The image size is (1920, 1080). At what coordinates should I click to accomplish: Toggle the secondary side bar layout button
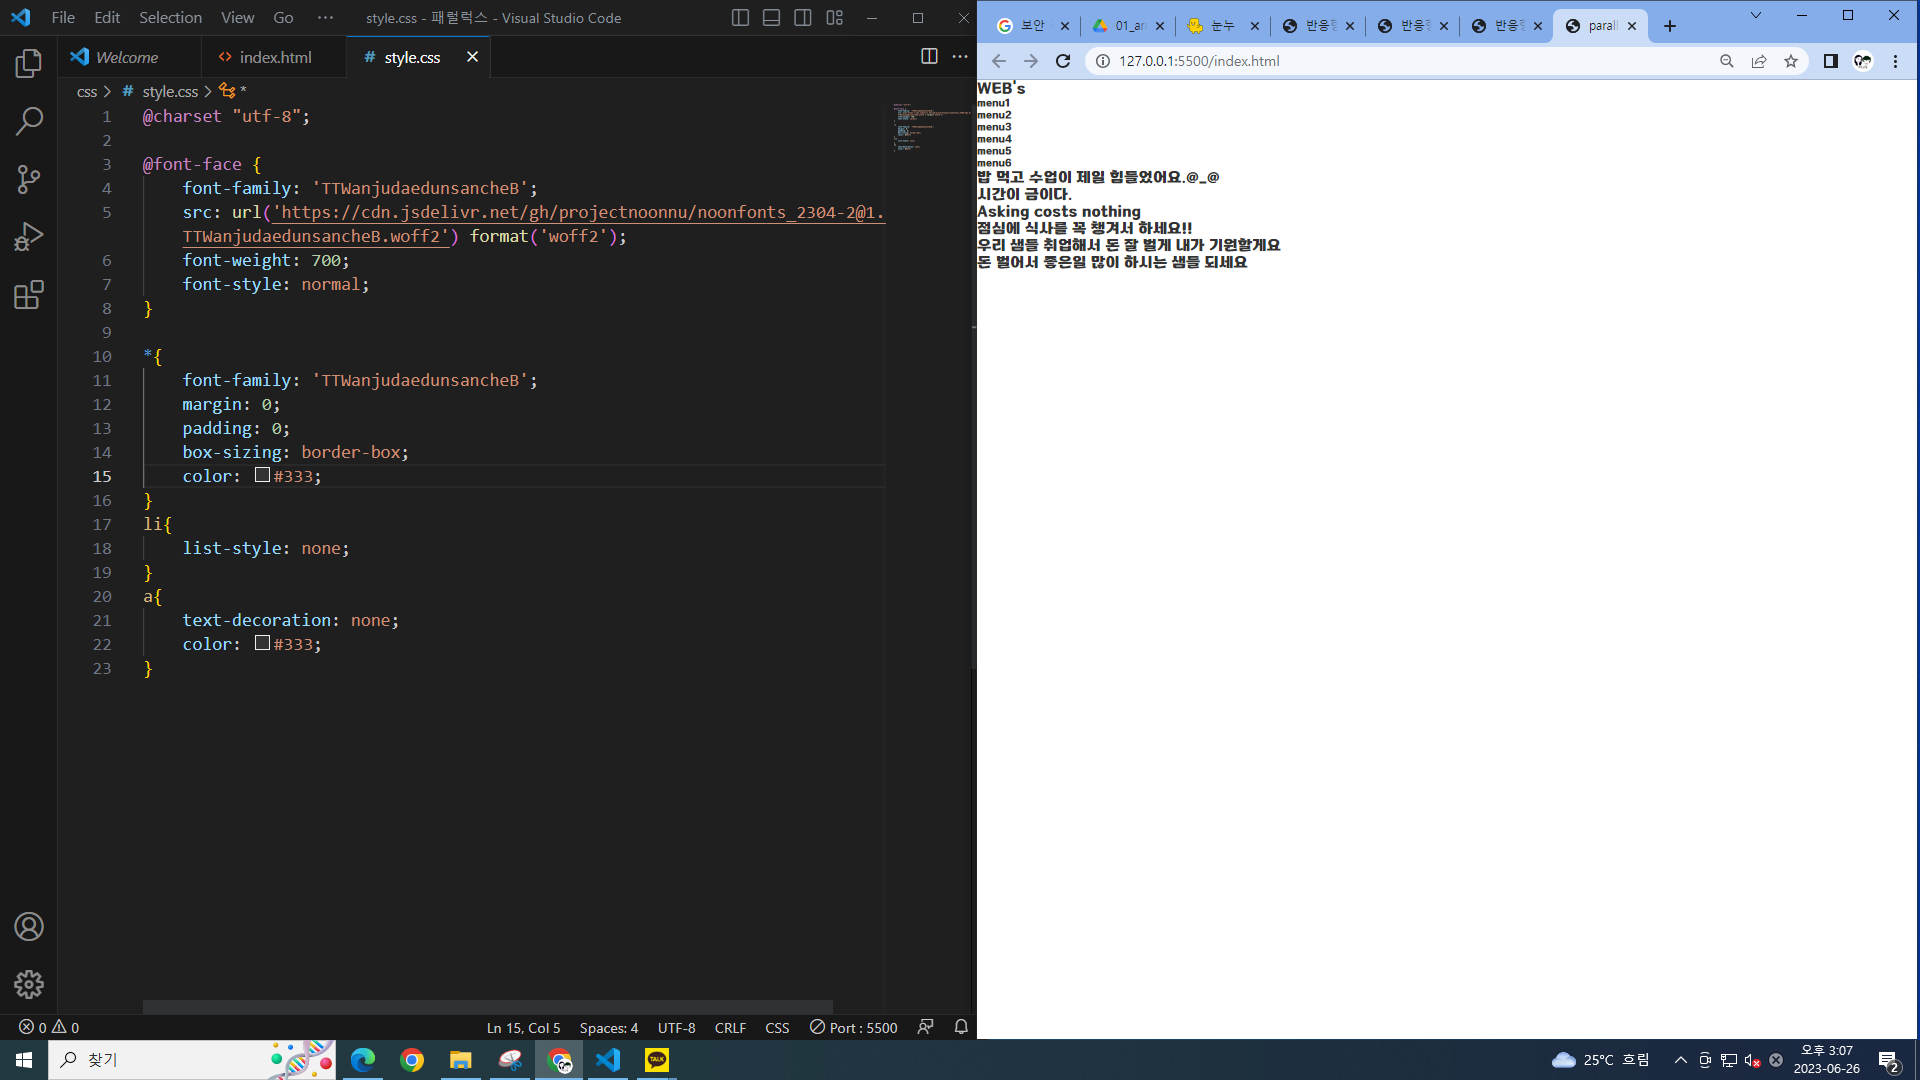click(x=802, y=18)
